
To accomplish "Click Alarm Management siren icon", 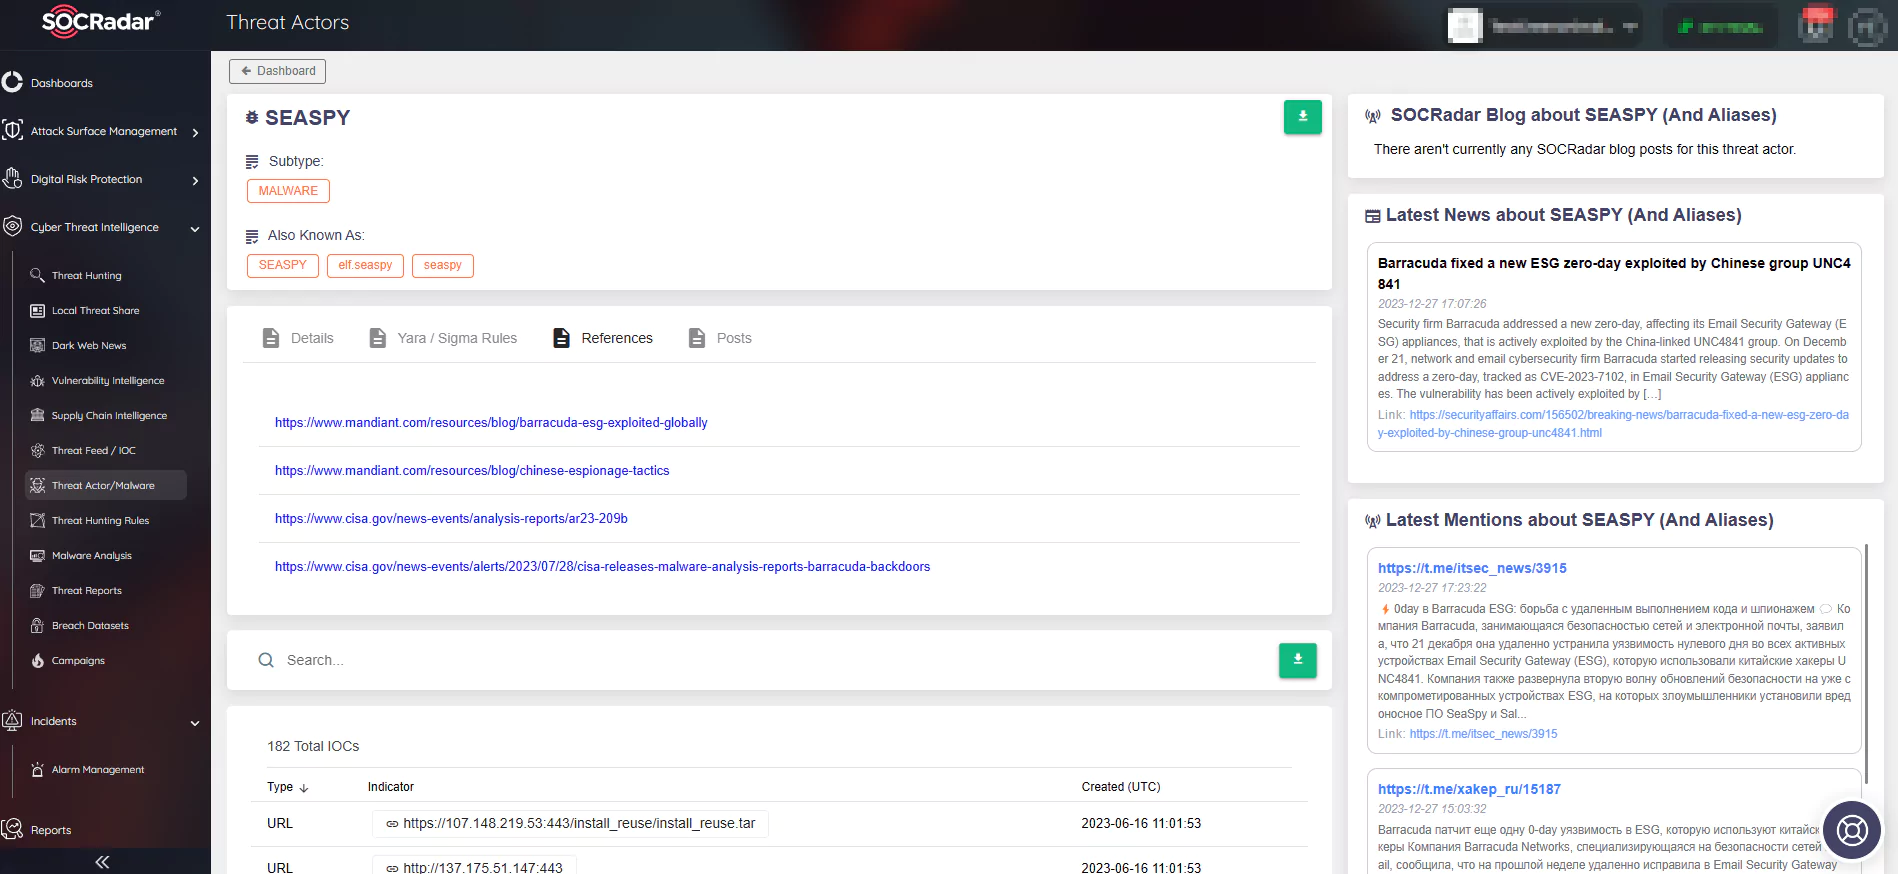I will pos(37,769).
